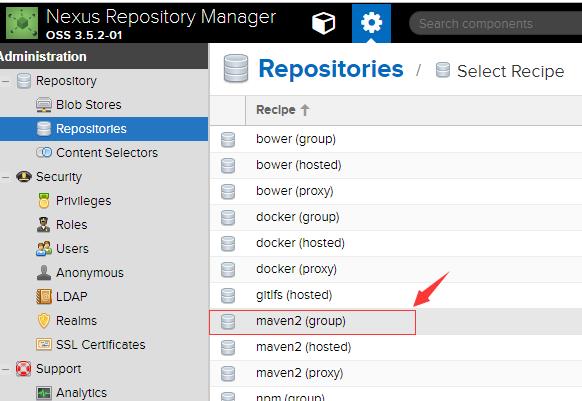Choose maven2 (group) recipe

396,321
